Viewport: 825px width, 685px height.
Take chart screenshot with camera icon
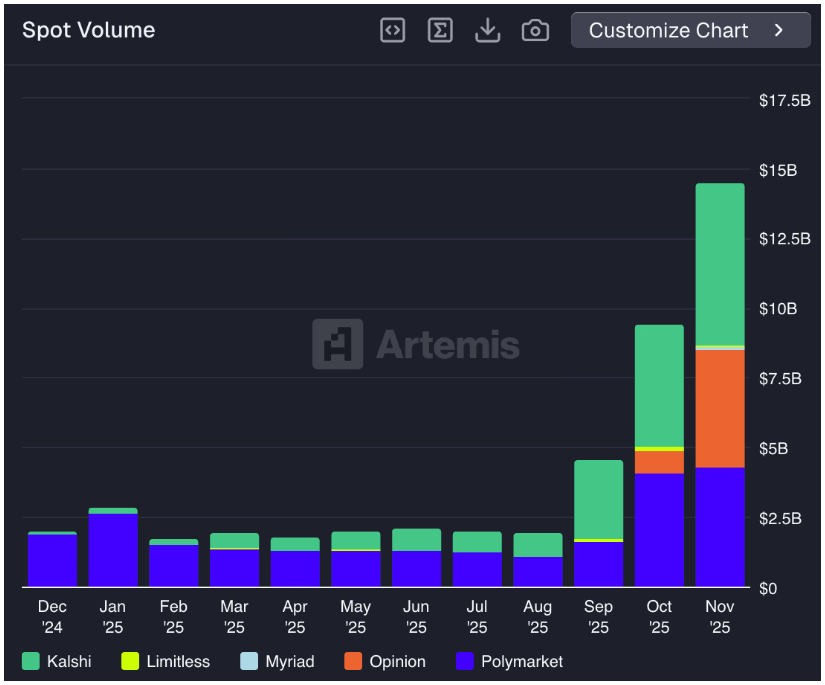[535, 30]
